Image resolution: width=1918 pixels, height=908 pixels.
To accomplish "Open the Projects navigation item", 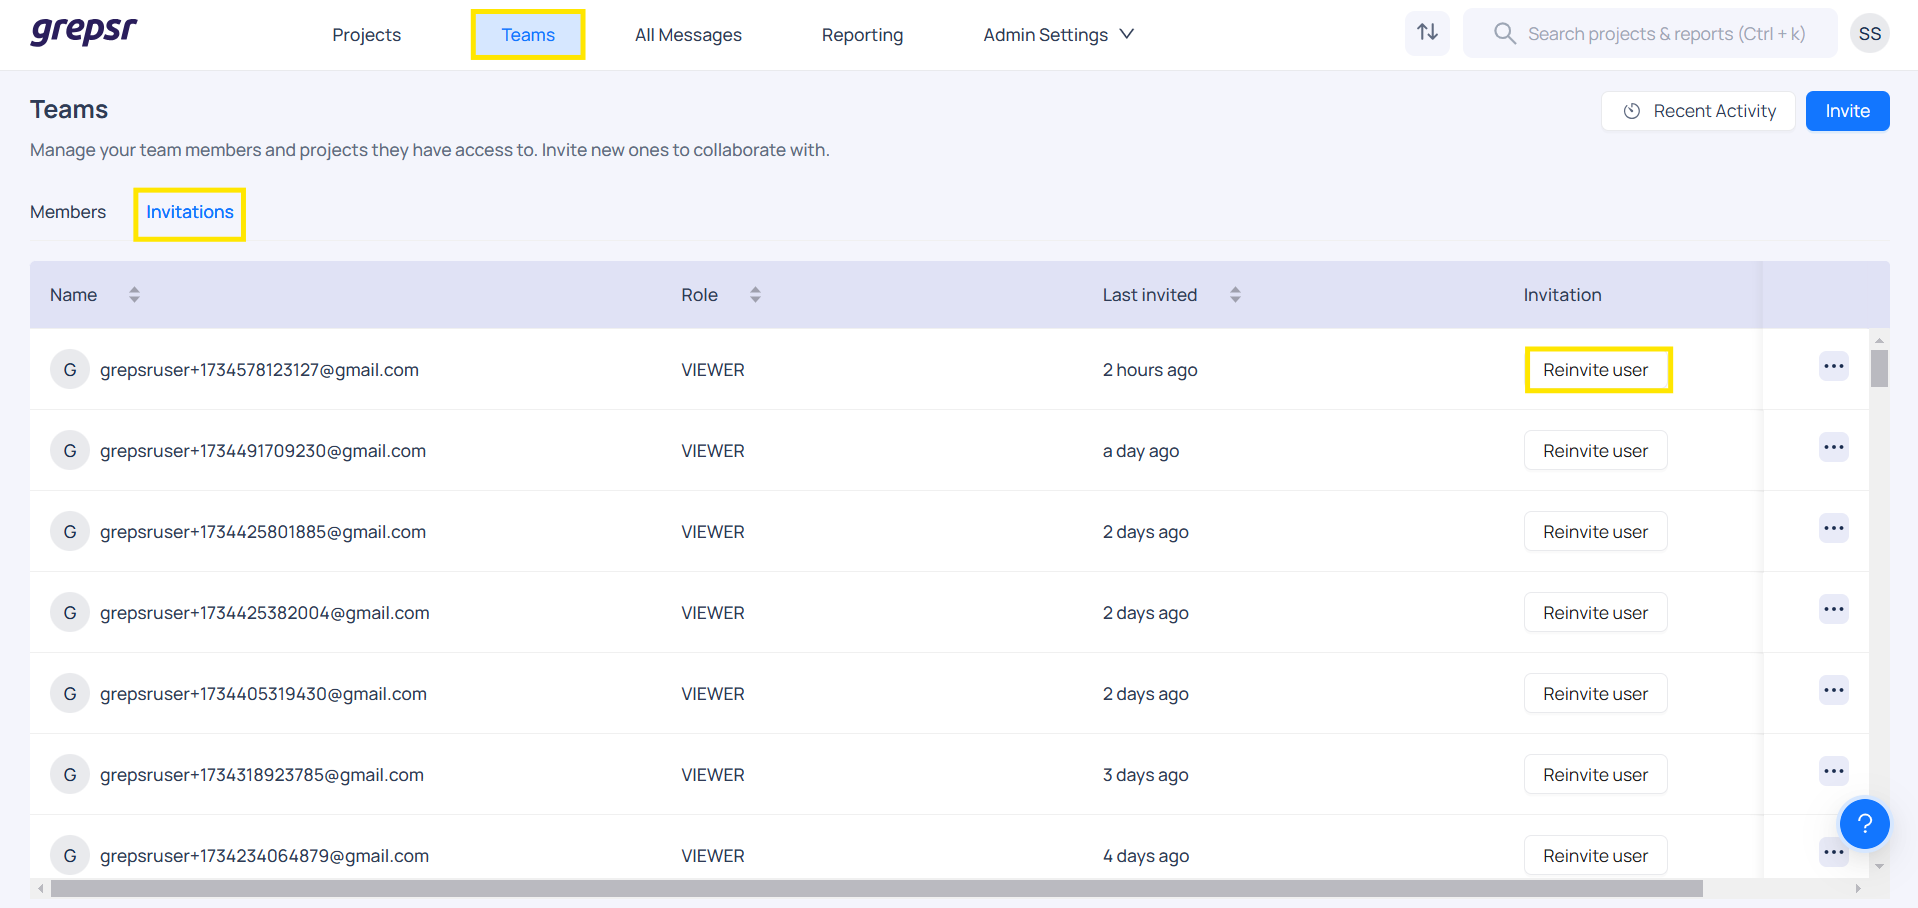I will (x=366, y=35).
